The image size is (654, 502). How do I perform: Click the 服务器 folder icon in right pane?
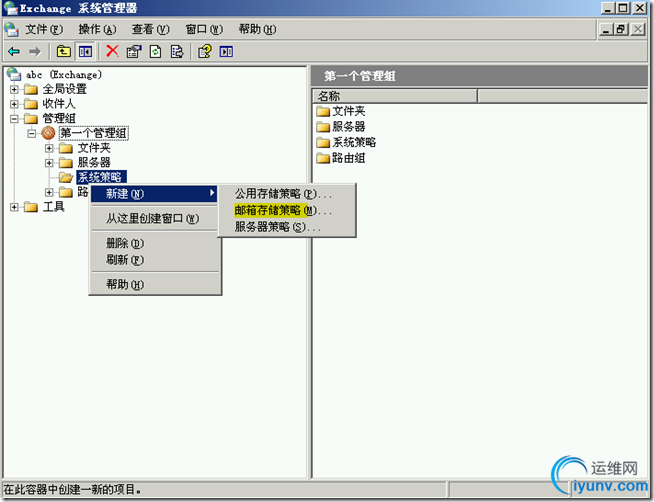click(x=323, y=127)
